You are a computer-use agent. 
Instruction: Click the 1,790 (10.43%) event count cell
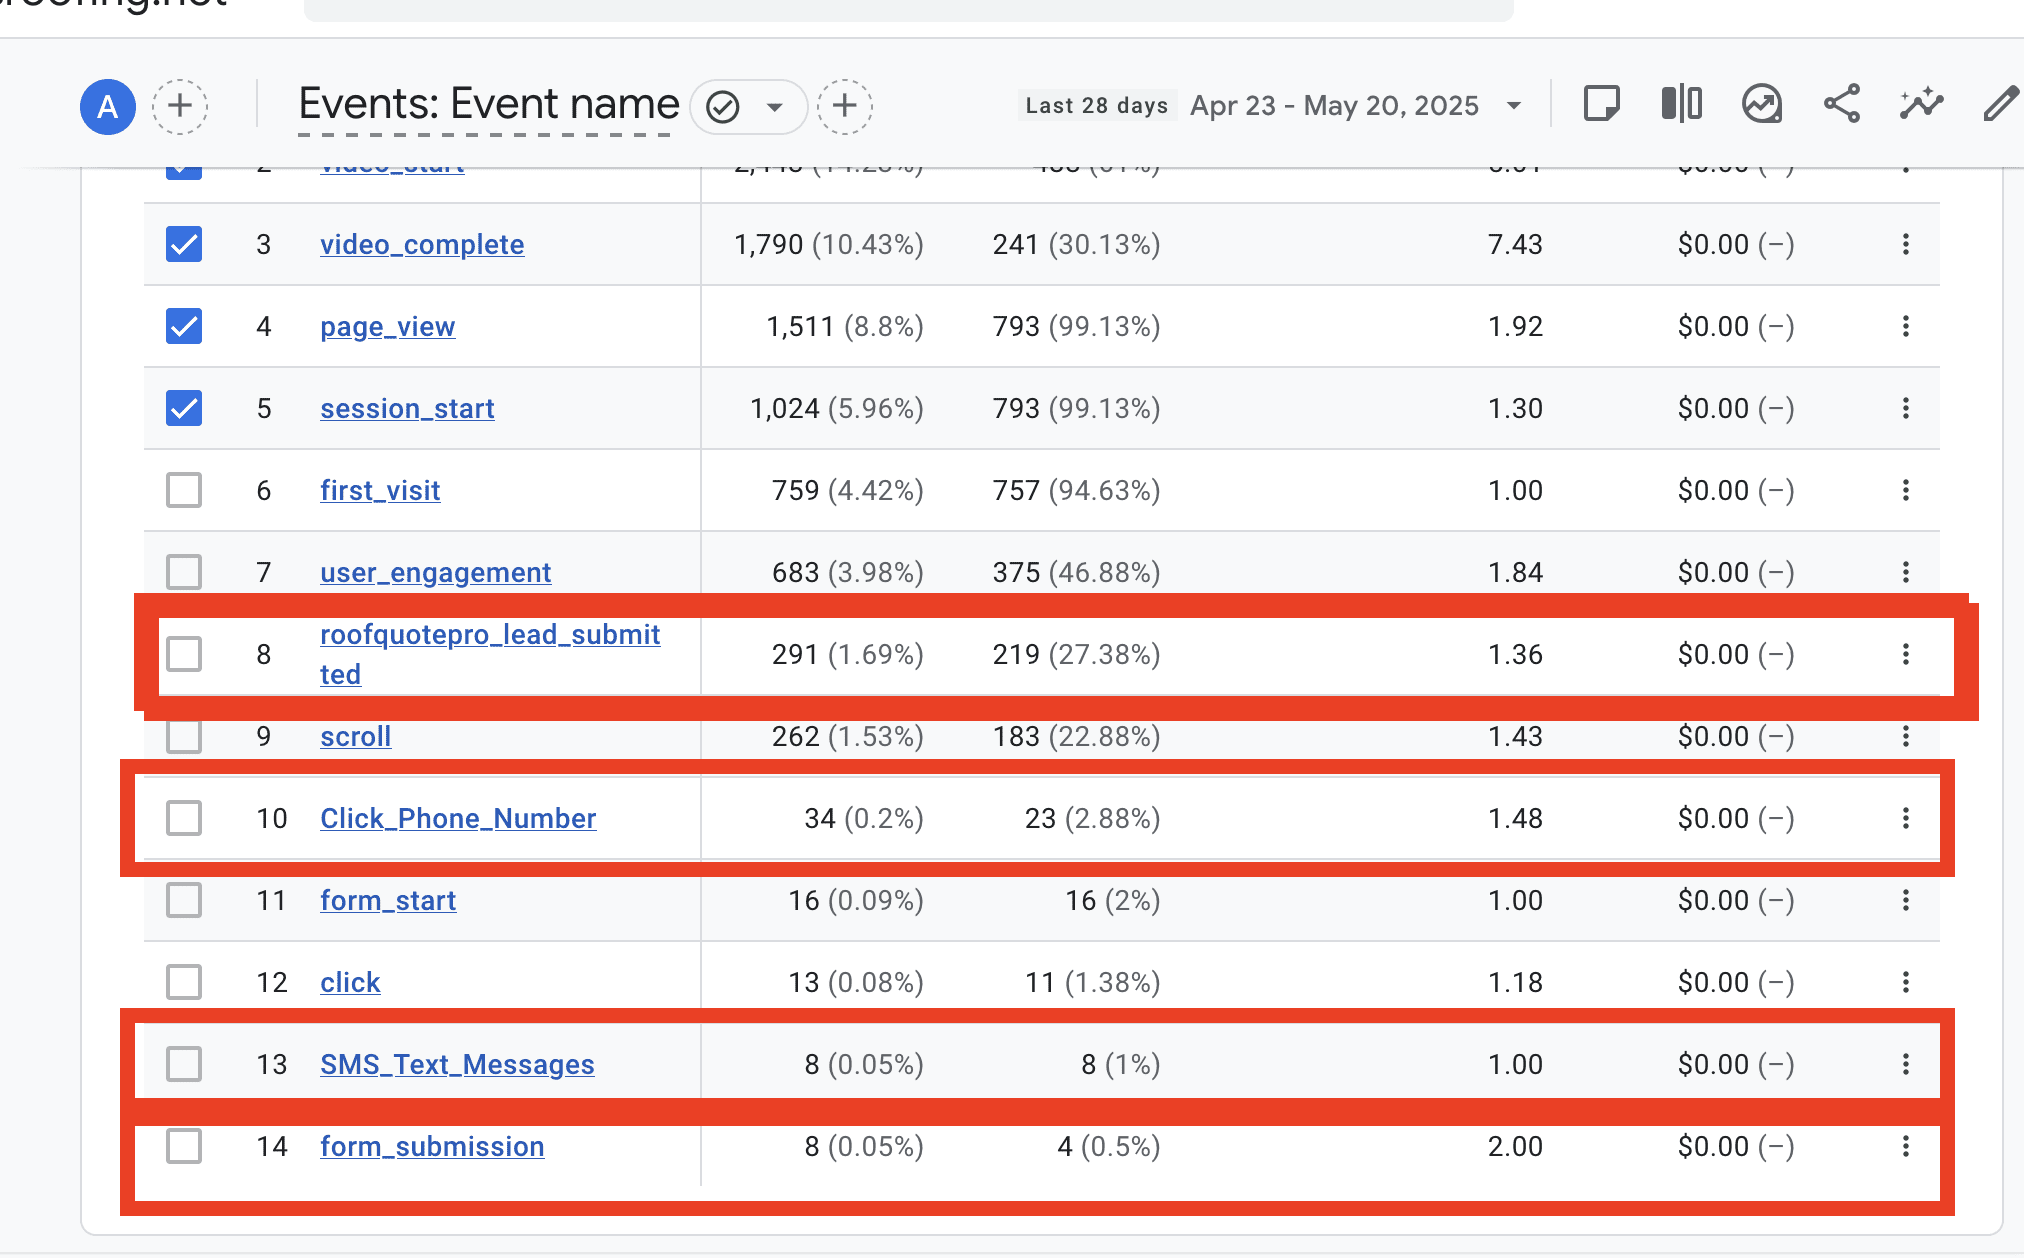tap(829, 245)
